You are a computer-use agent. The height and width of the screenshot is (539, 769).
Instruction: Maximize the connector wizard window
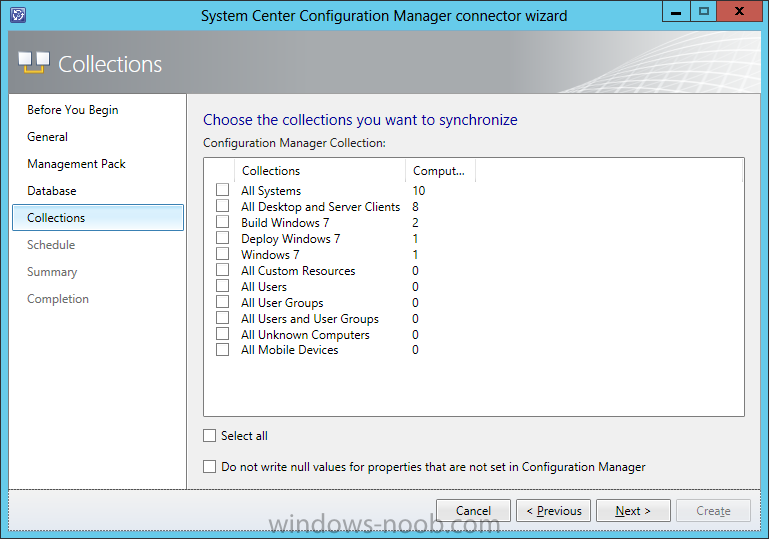[x=703, y=11]
